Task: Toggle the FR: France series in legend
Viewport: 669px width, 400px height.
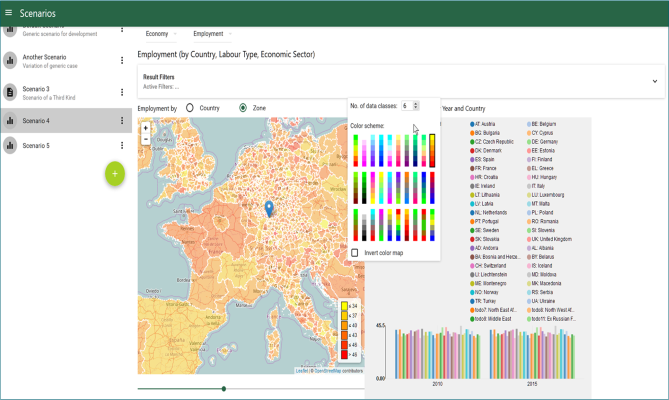Action: 483,168
